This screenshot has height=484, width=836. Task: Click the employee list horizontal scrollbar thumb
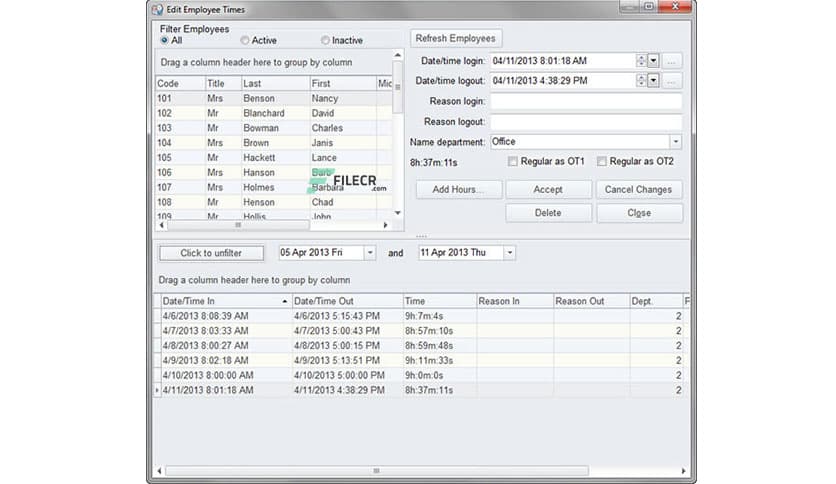point(238,225)
